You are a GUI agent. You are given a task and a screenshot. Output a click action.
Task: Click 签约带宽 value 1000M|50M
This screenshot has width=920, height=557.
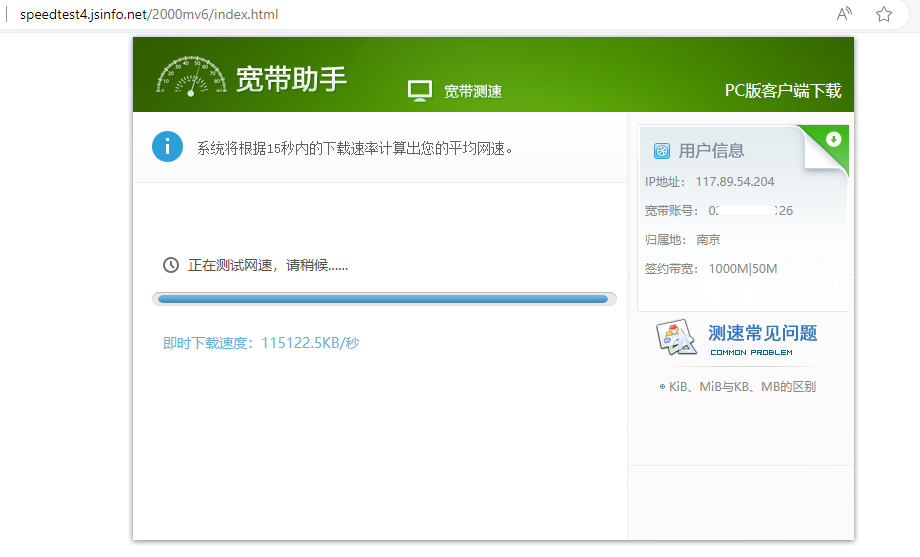coord(743,269)
